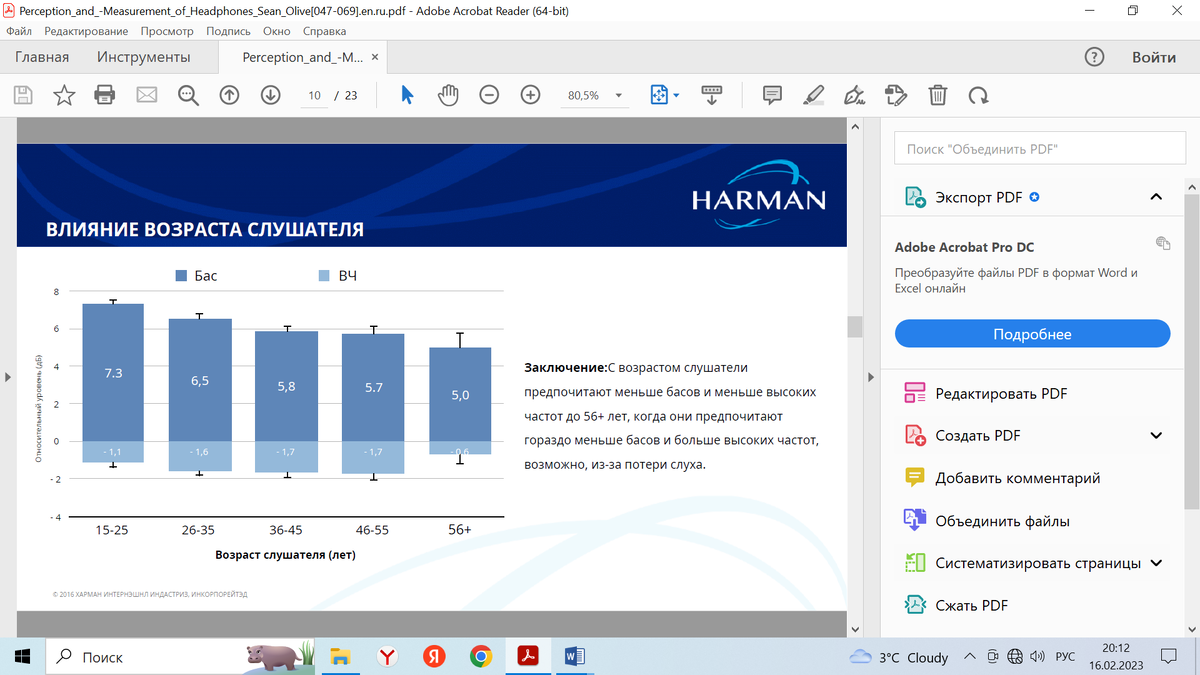The image size is (1200, 675).
Task: Close the Perception_and_-M... document tab
Action: coord(375,57)
